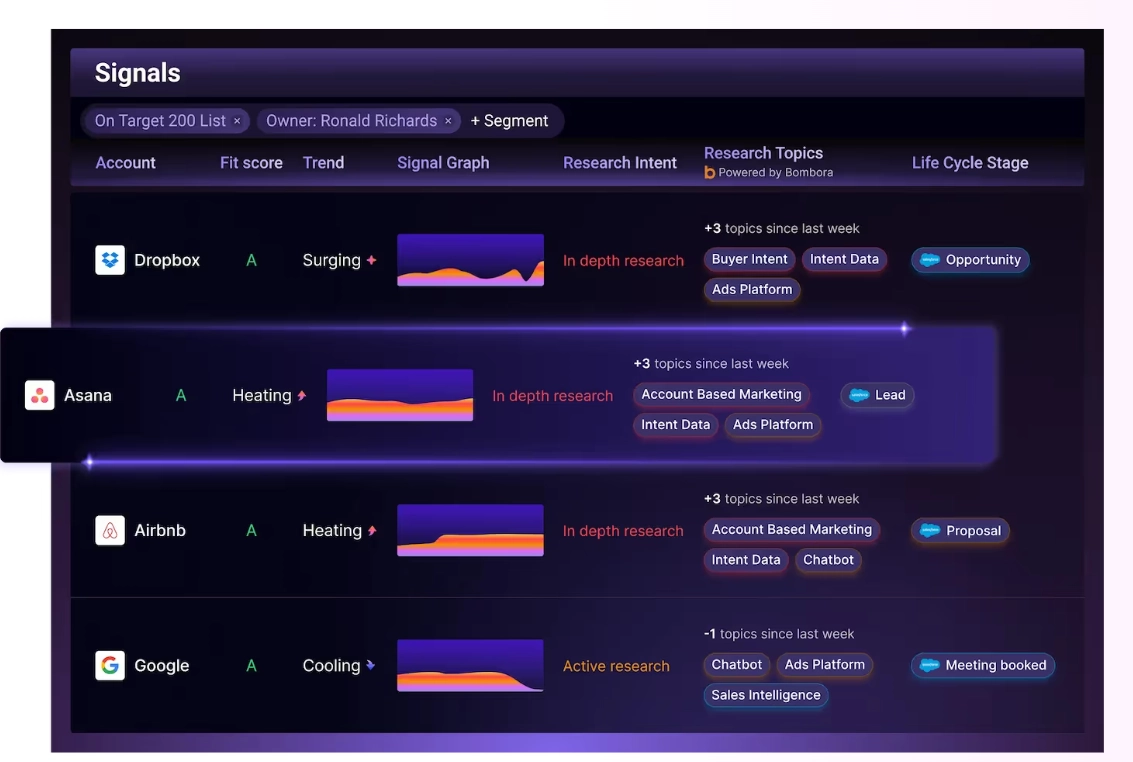Open the Proposal life cycle badge
Viewport: 1133px width, 762px height.
(x=960, y=530)
